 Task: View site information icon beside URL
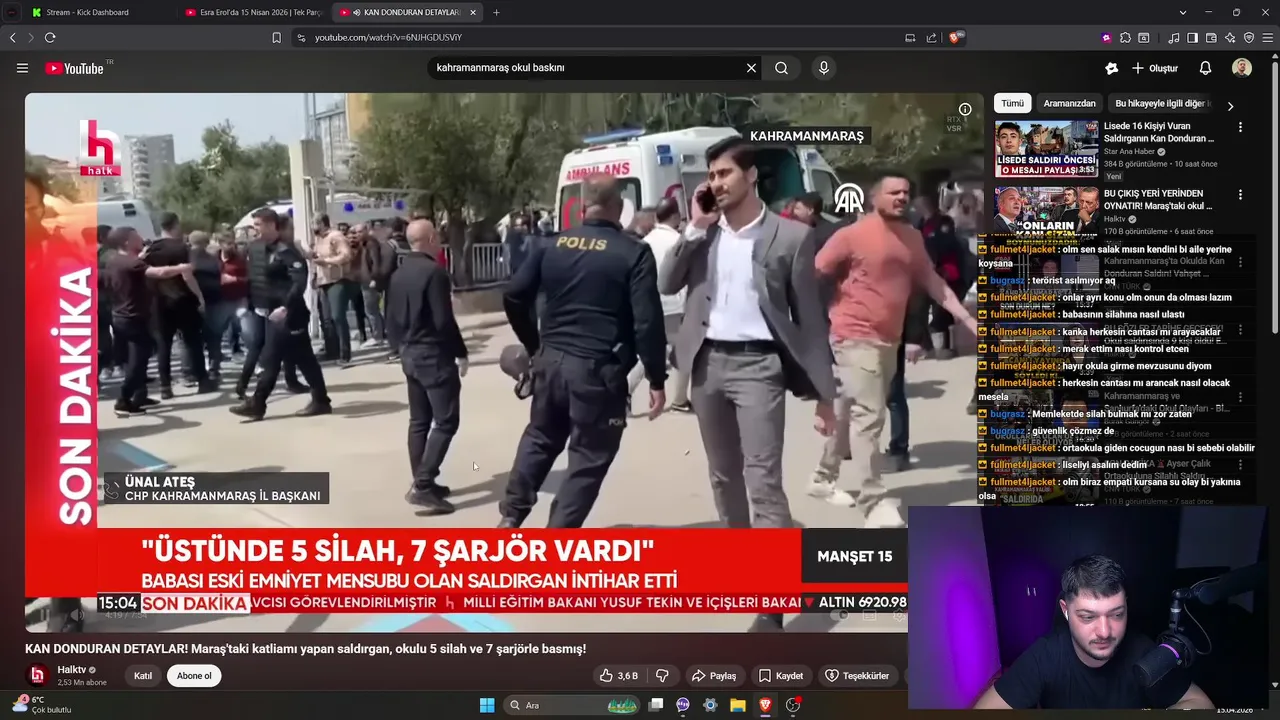coord(301,37)
